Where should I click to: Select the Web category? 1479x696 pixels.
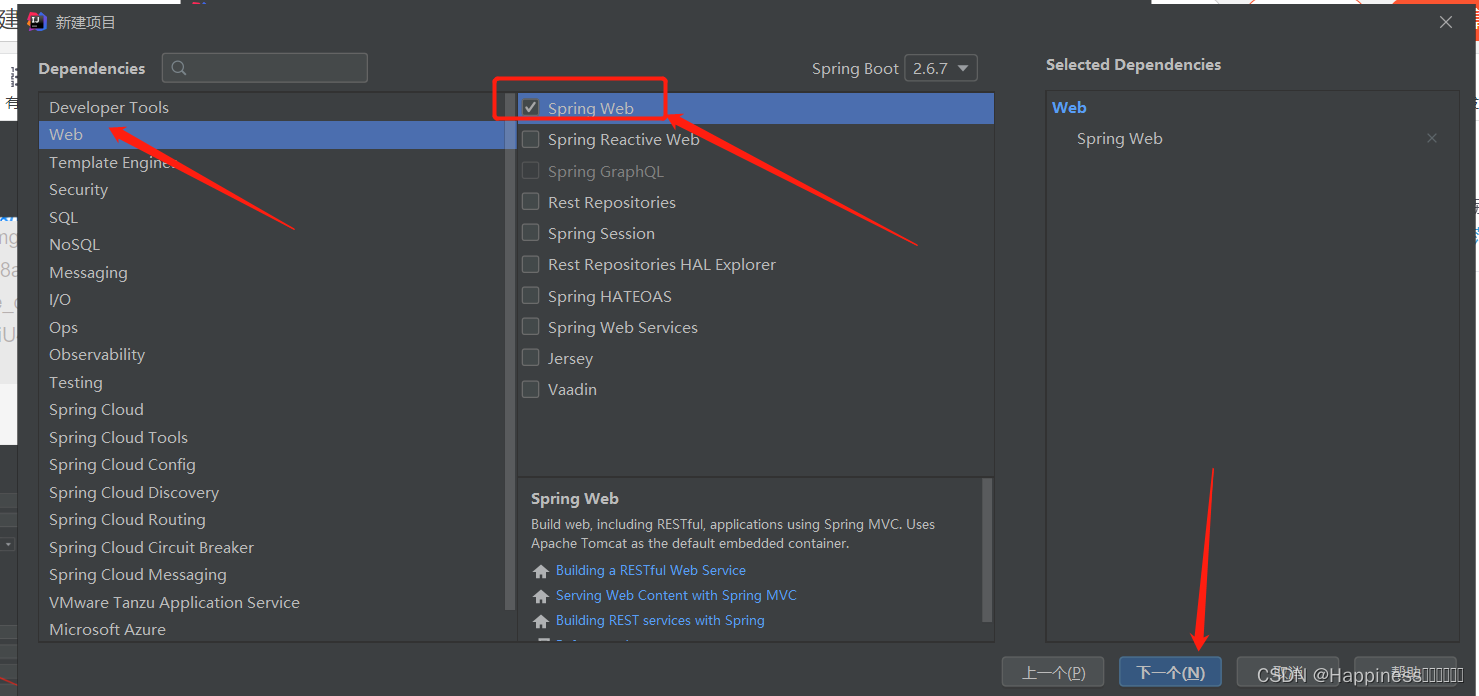272,135
